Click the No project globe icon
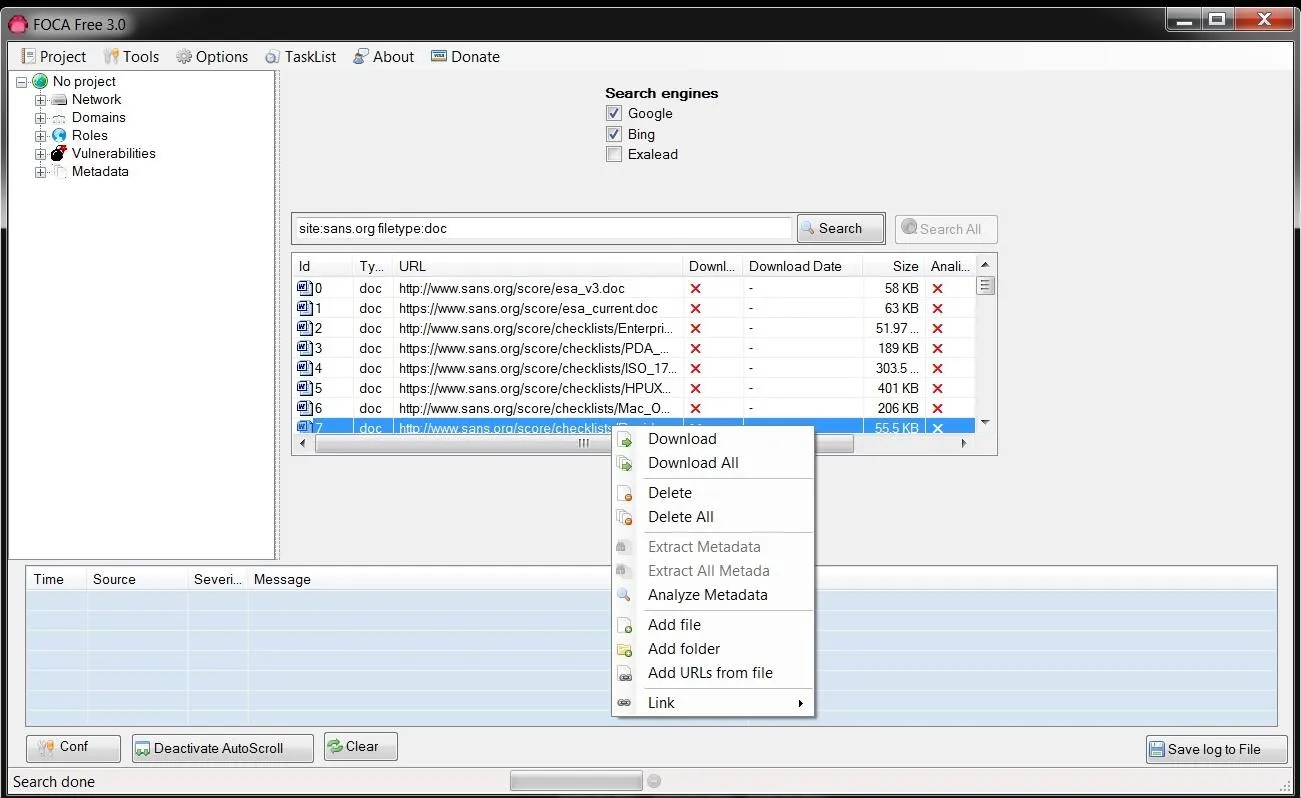 click(x=40, y=82)
